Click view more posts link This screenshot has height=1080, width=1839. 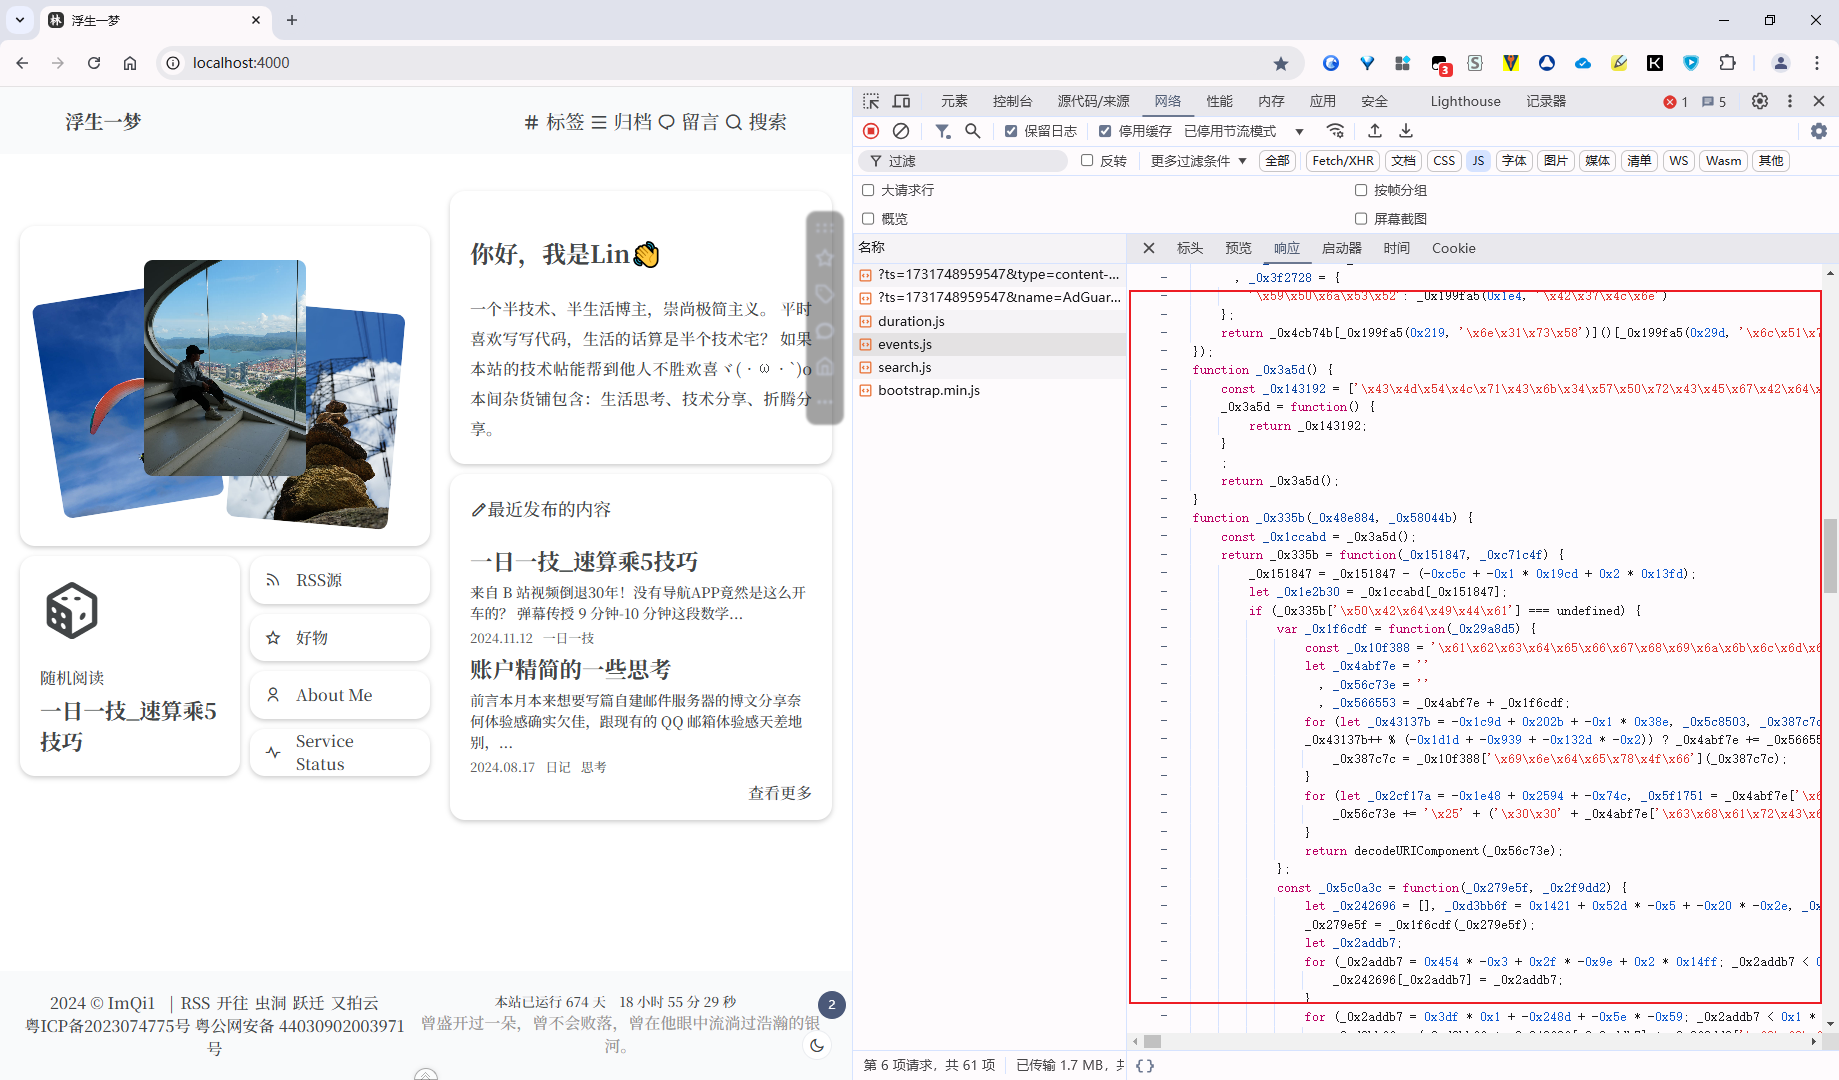[780, 793]
